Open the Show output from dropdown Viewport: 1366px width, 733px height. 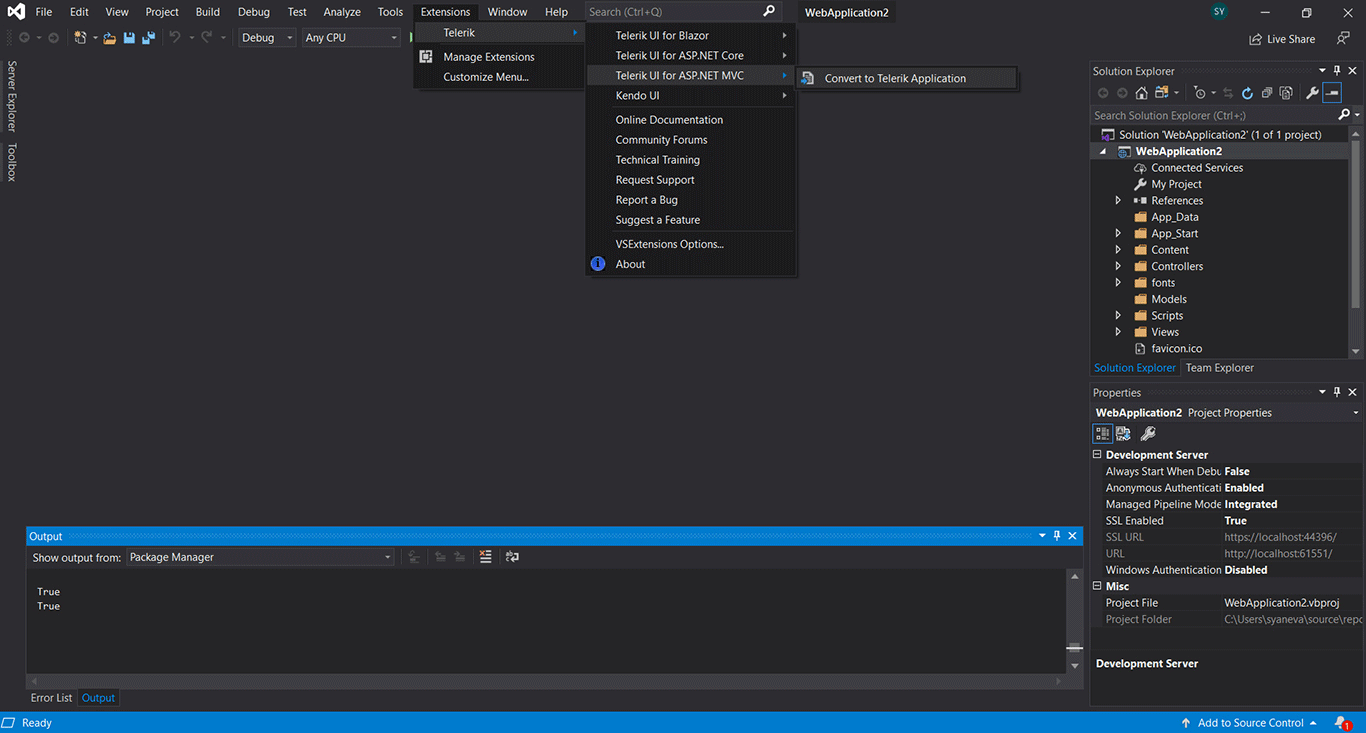coord(388,557)
